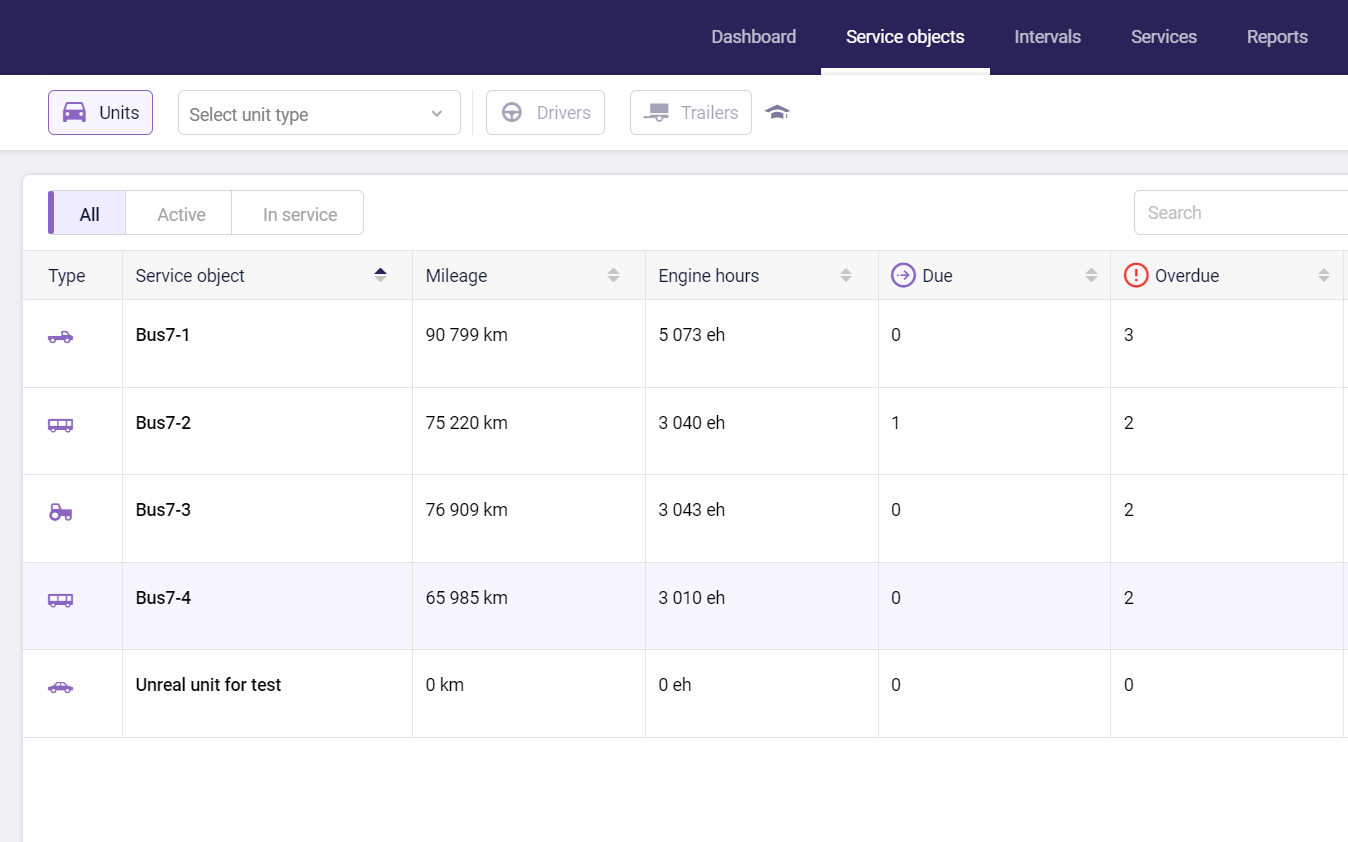Screen dimensions: 1348x842
Task: Click the red Overdue warning icon in header
Action: (x=1136, y=275)
